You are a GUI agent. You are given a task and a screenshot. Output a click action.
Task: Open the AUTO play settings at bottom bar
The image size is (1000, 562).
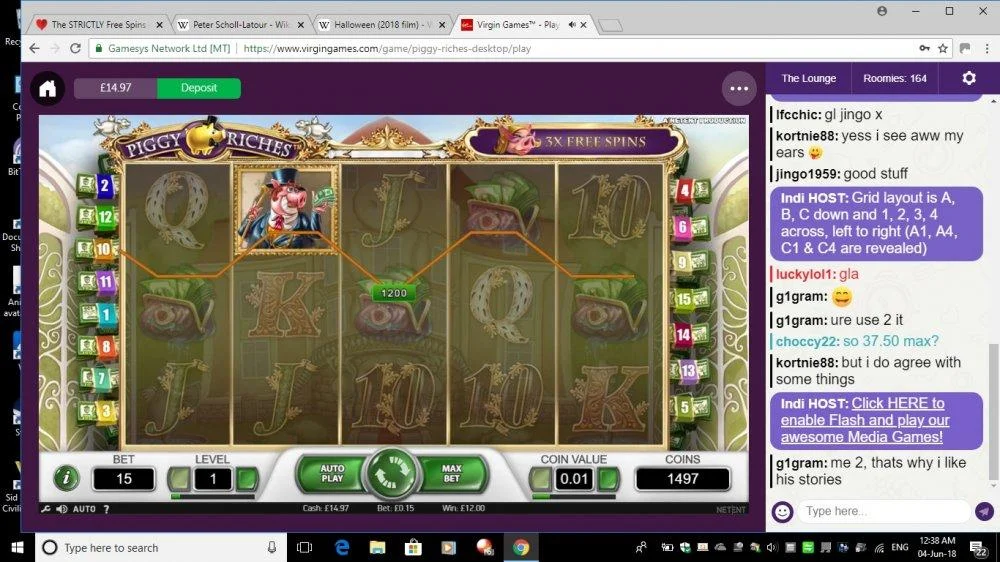tap(84, 509)
